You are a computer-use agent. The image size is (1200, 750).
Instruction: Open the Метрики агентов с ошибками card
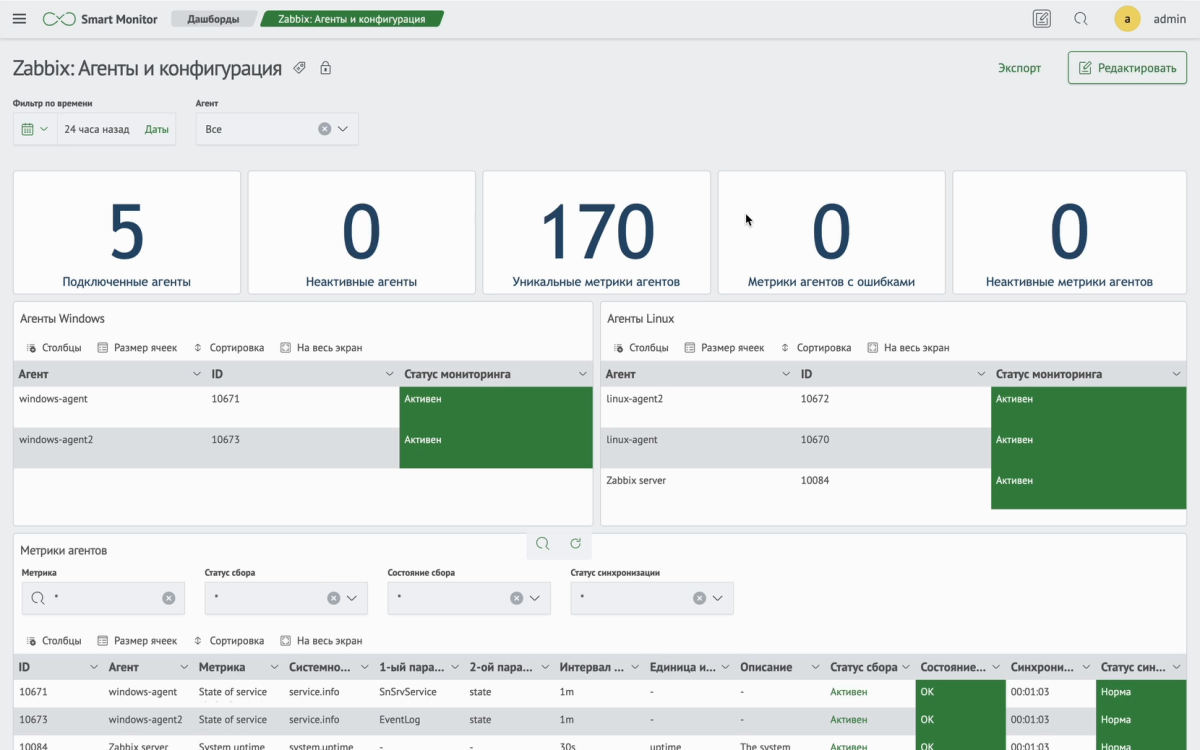pyautogui.click(x=832, y=232)
